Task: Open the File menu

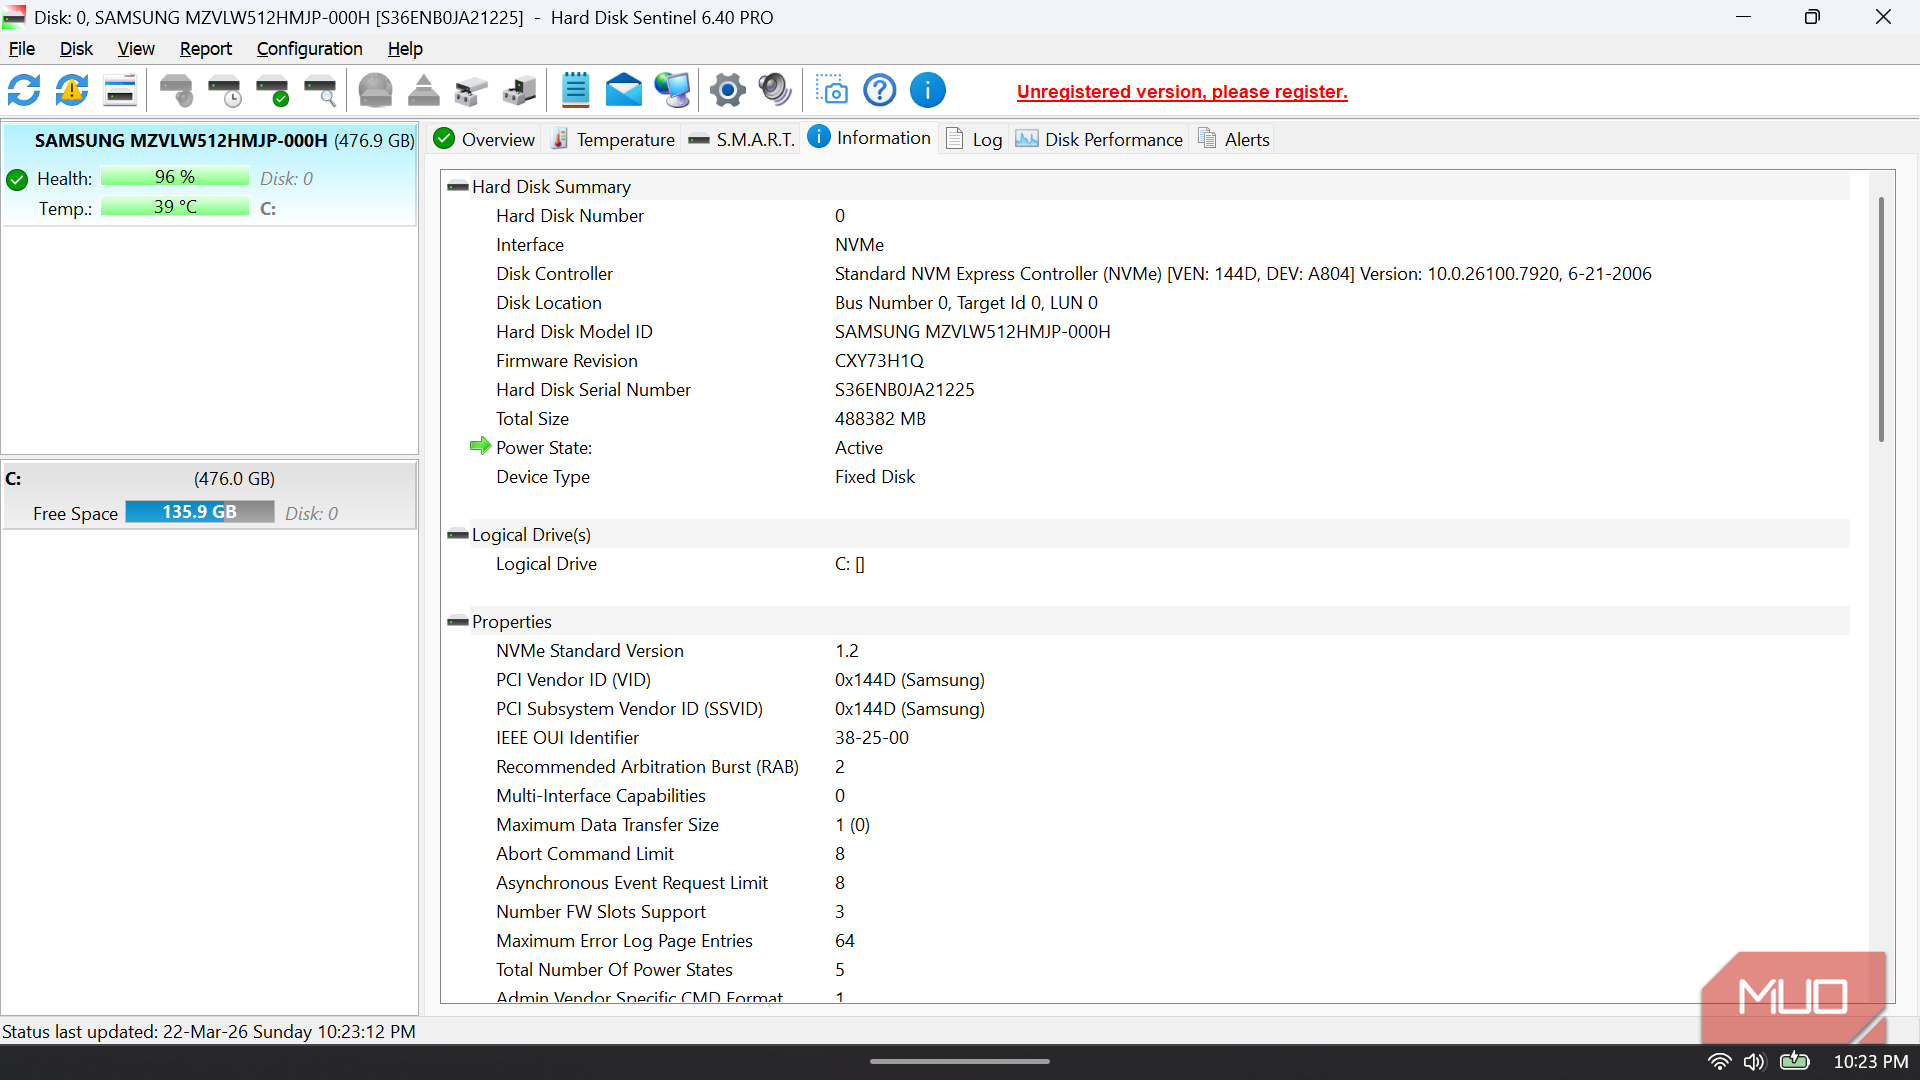Action: click(22, 49)
